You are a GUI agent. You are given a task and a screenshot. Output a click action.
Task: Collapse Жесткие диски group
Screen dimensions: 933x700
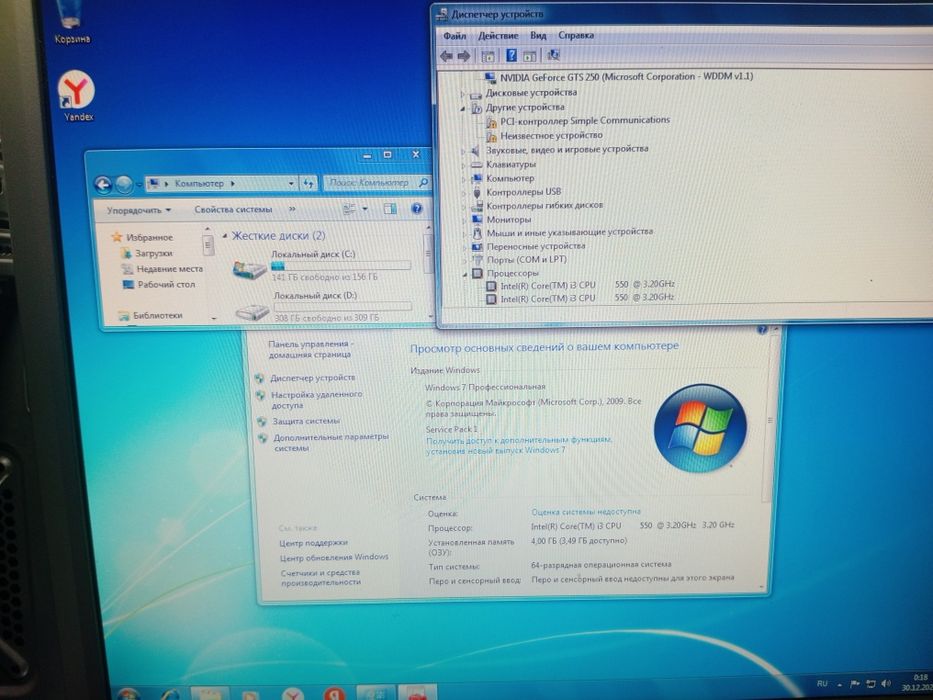pyautogui.click(x=225, y=236)
